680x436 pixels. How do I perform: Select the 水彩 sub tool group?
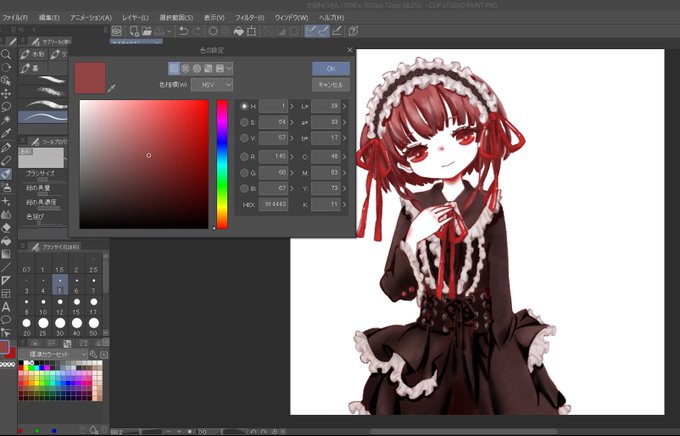33,54
